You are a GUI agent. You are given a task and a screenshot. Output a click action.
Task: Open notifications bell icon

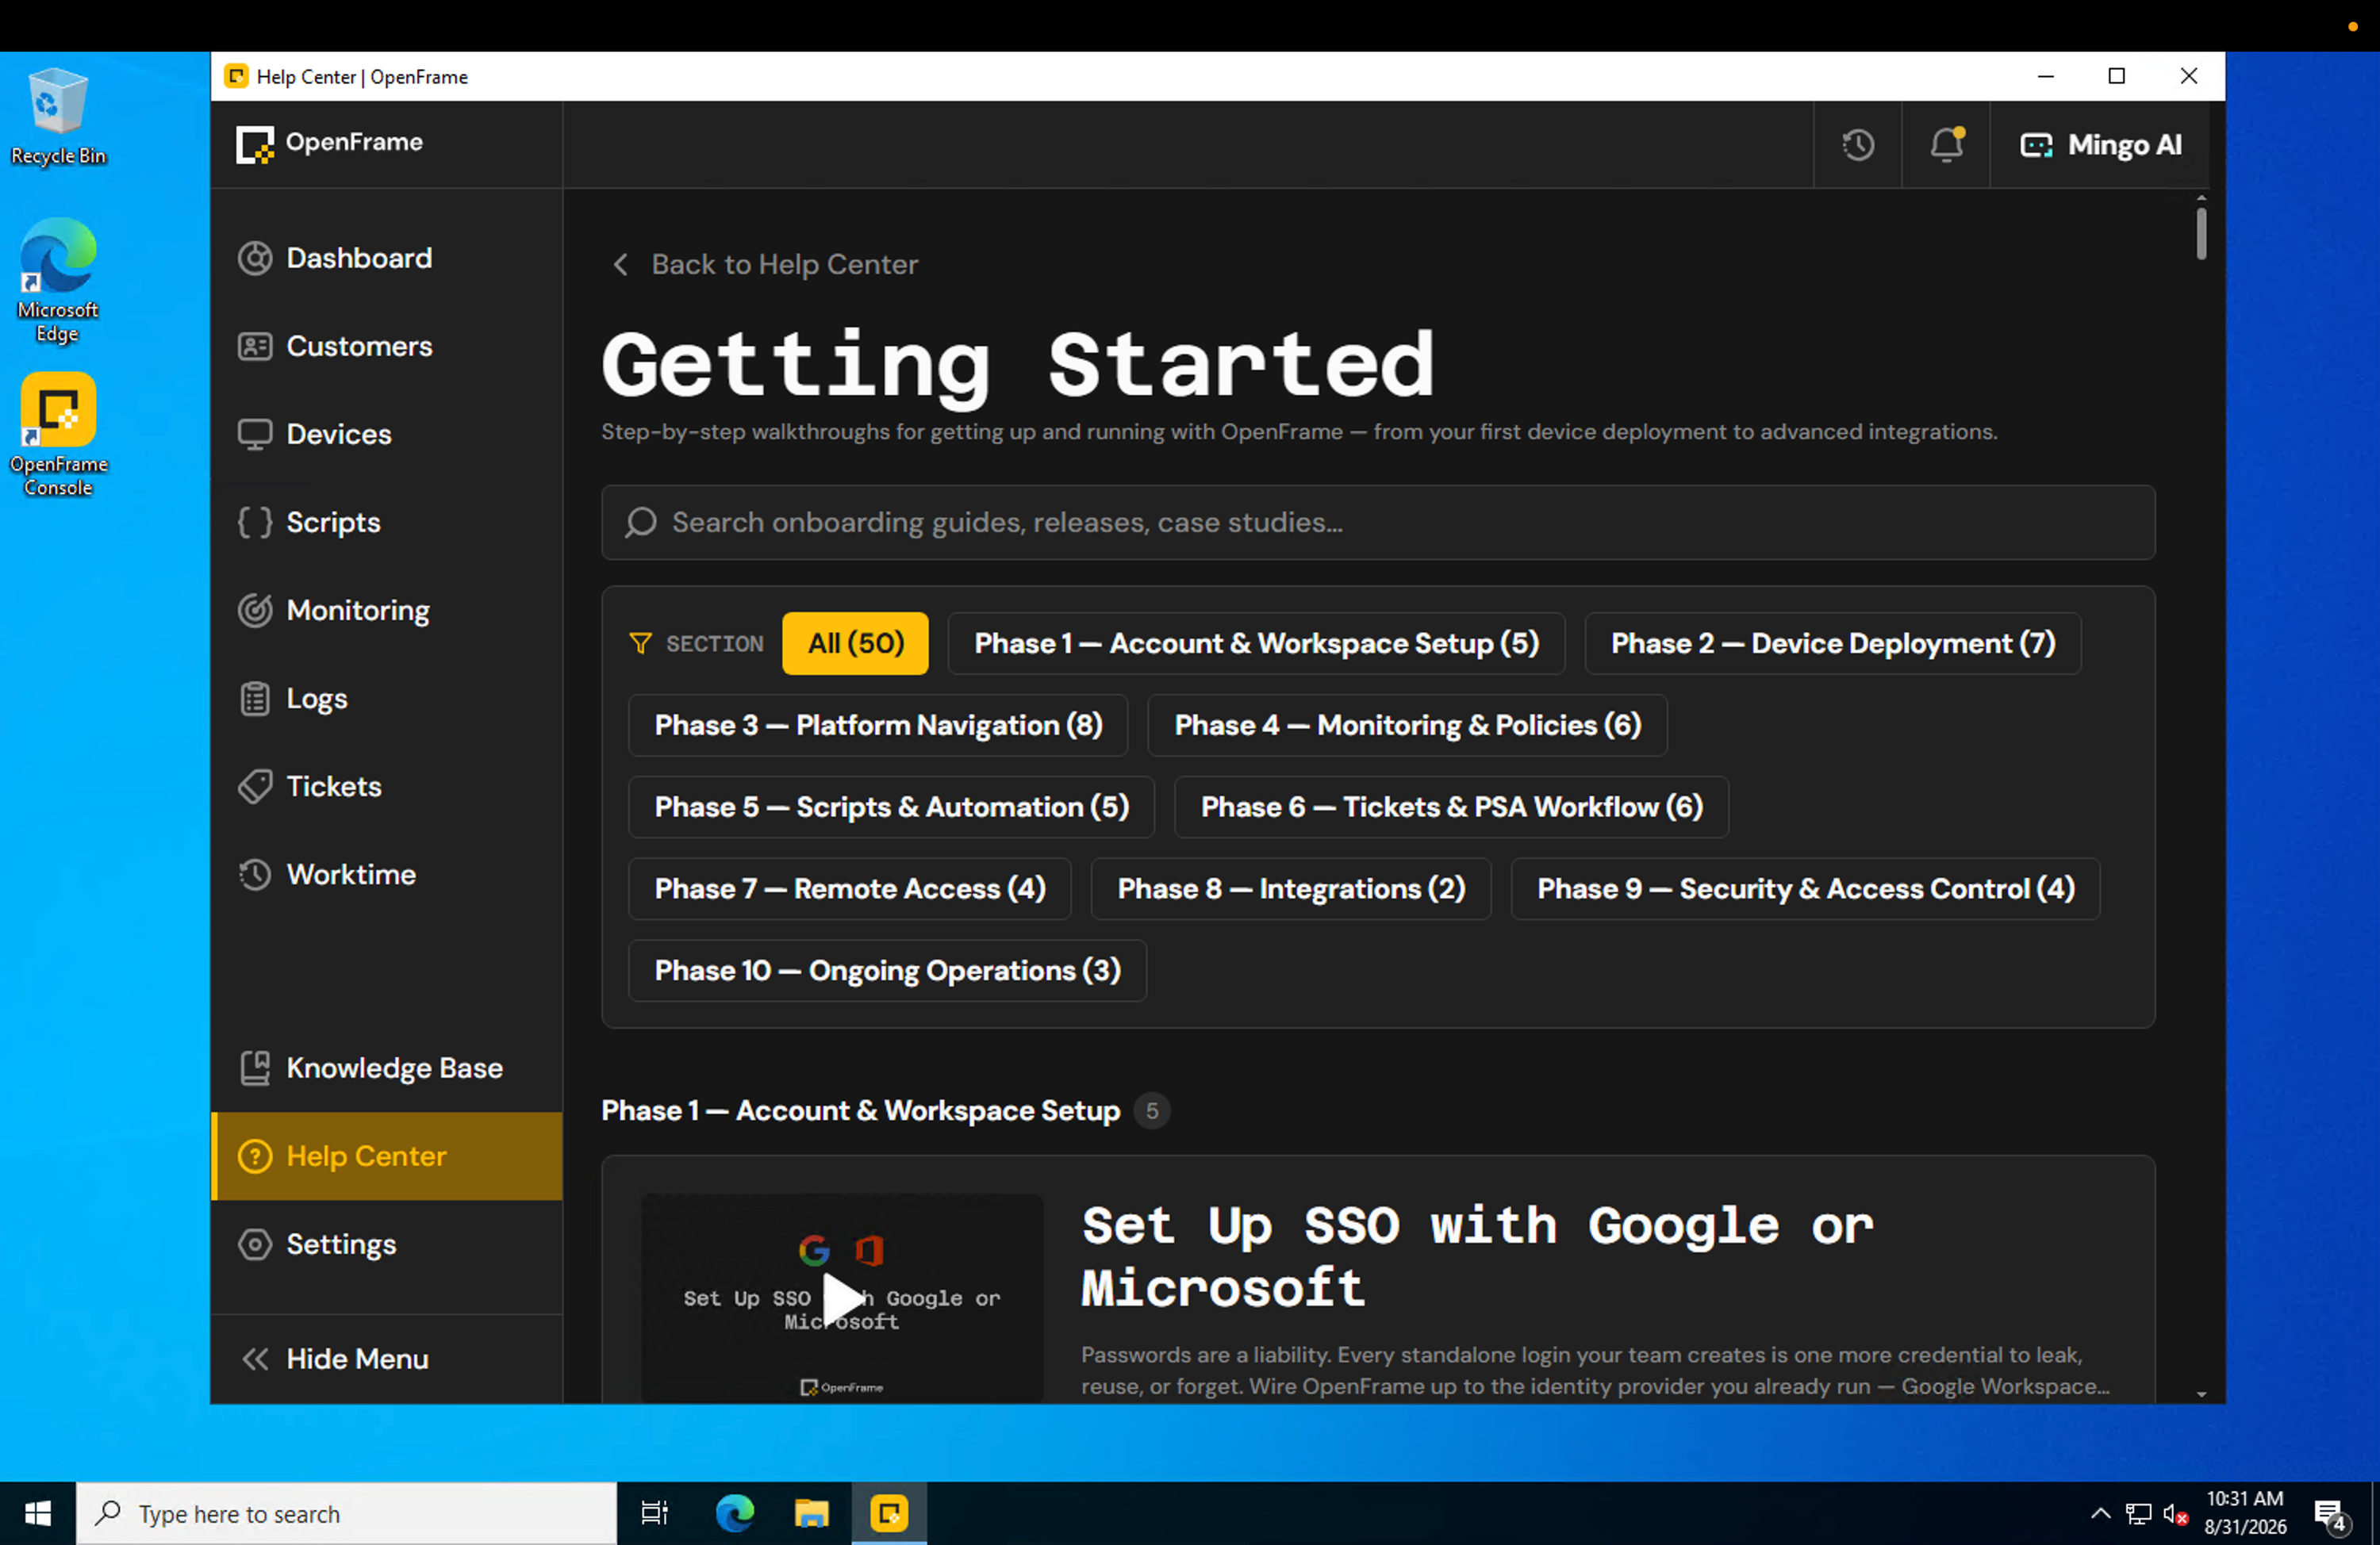pyautogui.click(x=1945, y=145)
